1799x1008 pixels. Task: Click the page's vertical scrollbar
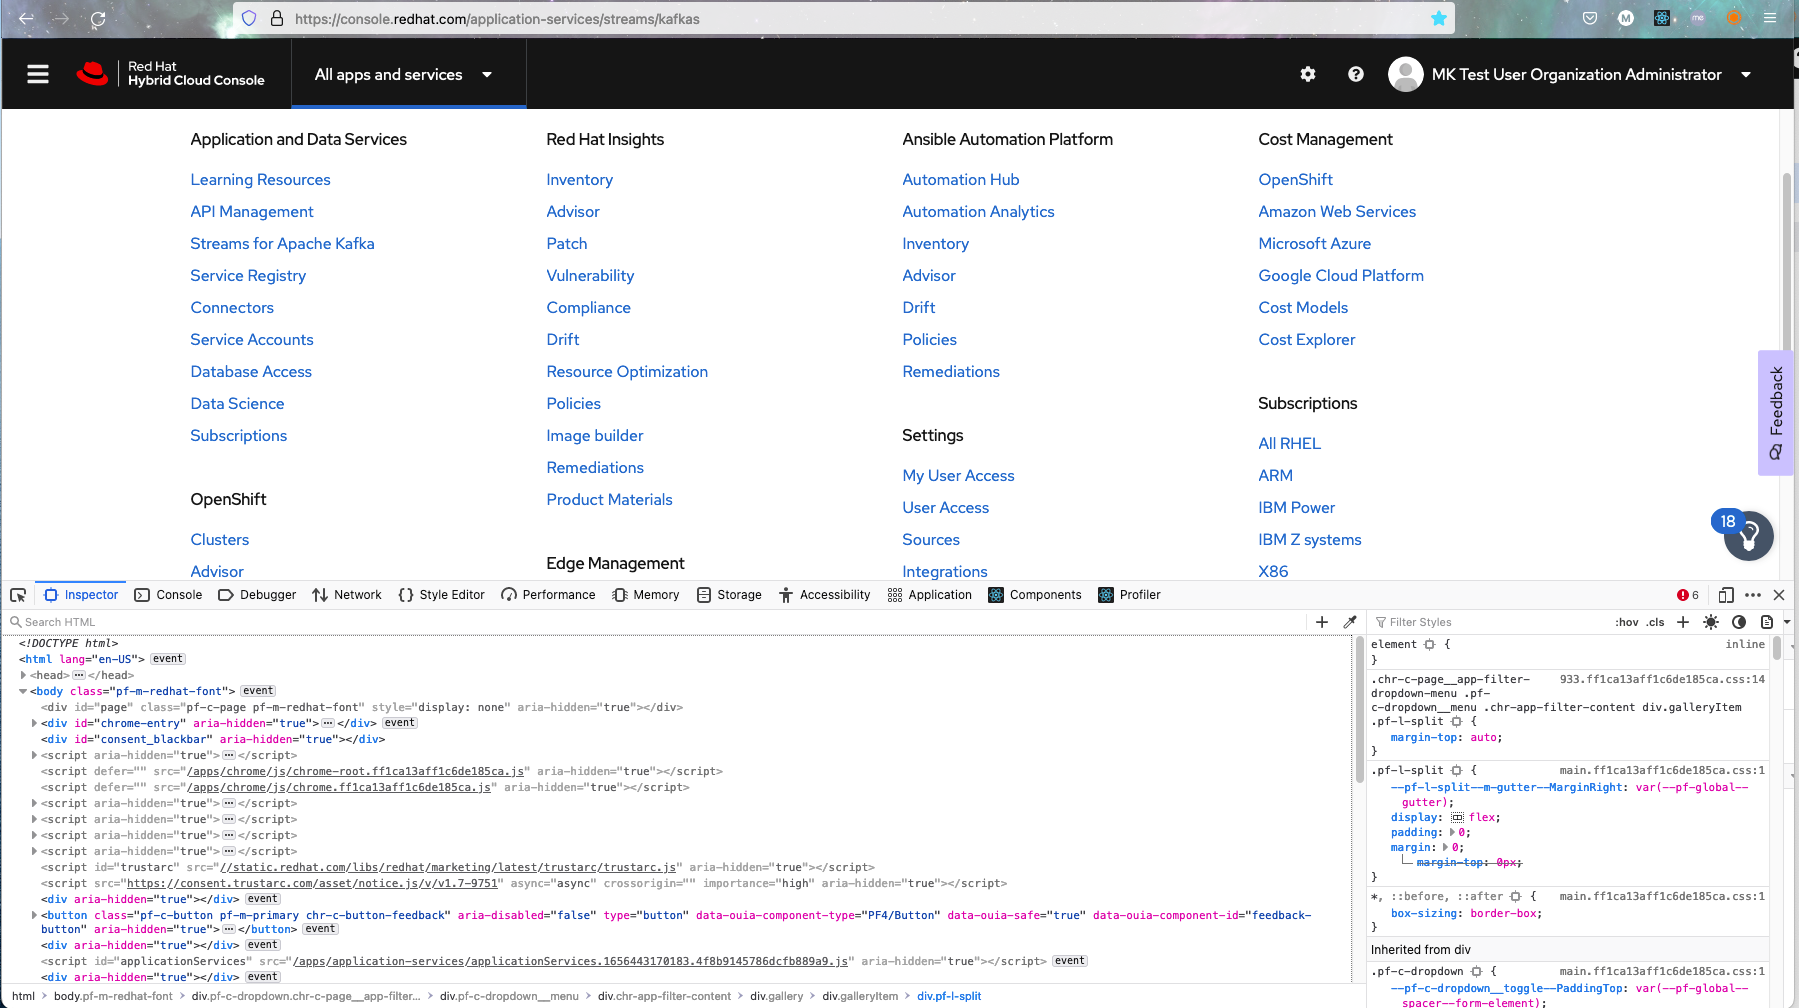point(1786,260)
